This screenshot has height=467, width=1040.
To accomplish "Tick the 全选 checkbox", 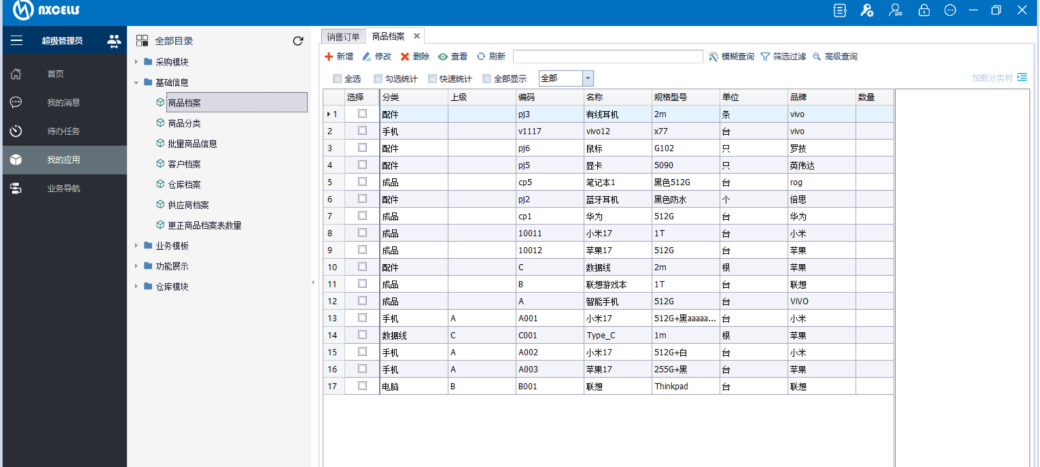I will pyautogui.click(x=337, y=78).
